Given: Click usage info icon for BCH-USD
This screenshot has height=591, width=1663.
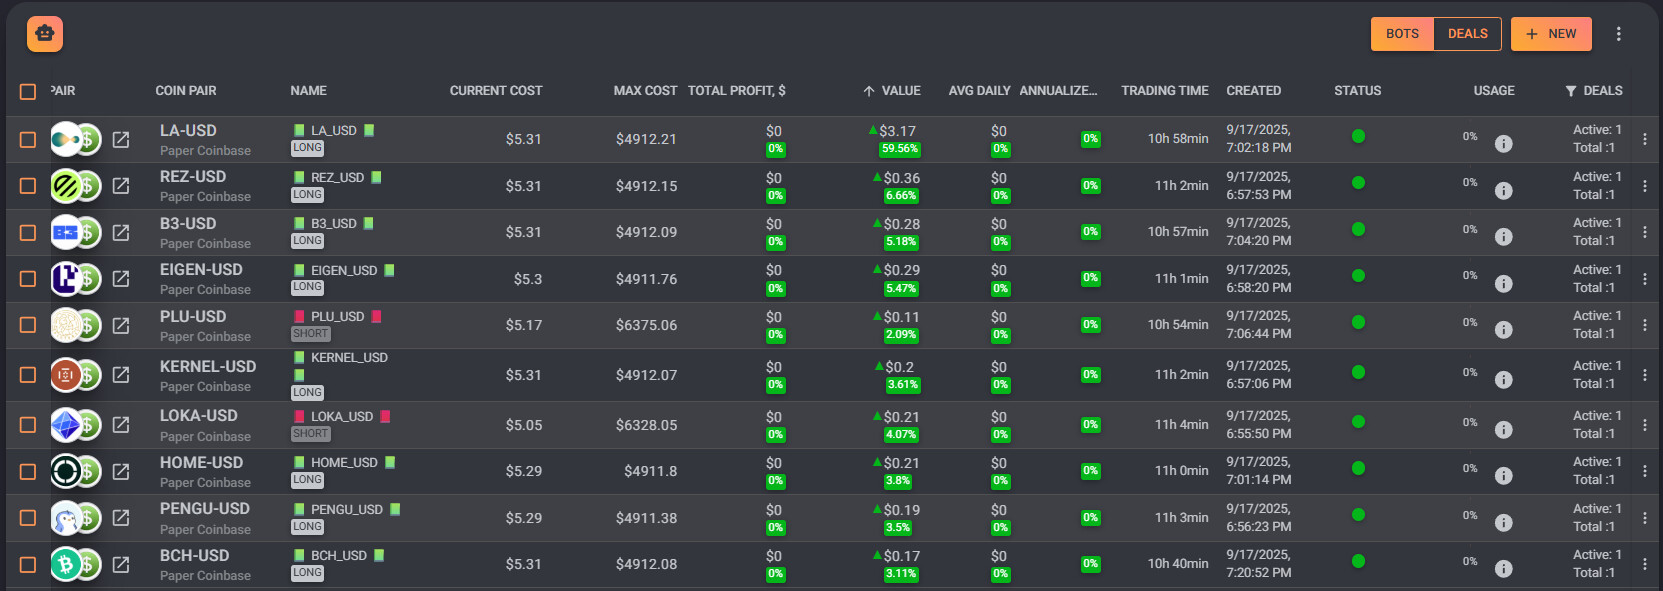Looking at the screenshot, I should click(1503, 568).
